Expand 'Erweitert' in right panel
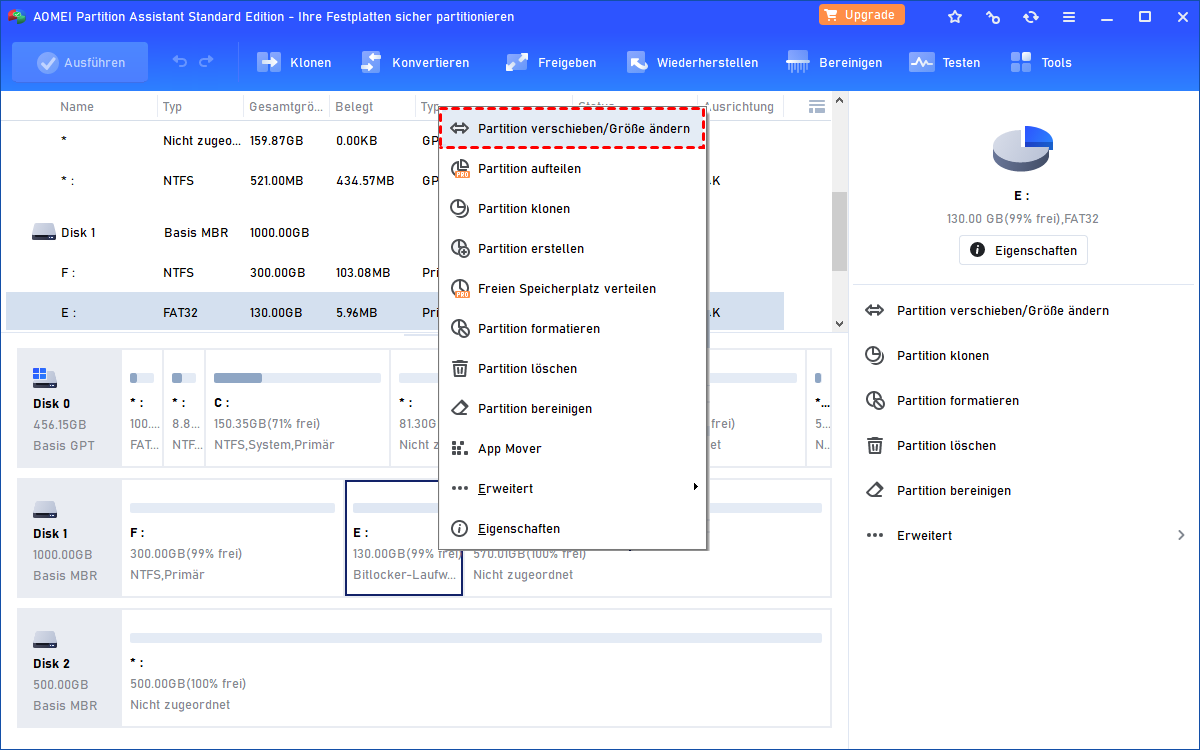The height and width of the screenshot is (750, 1200). click(x=1024, y=535)
